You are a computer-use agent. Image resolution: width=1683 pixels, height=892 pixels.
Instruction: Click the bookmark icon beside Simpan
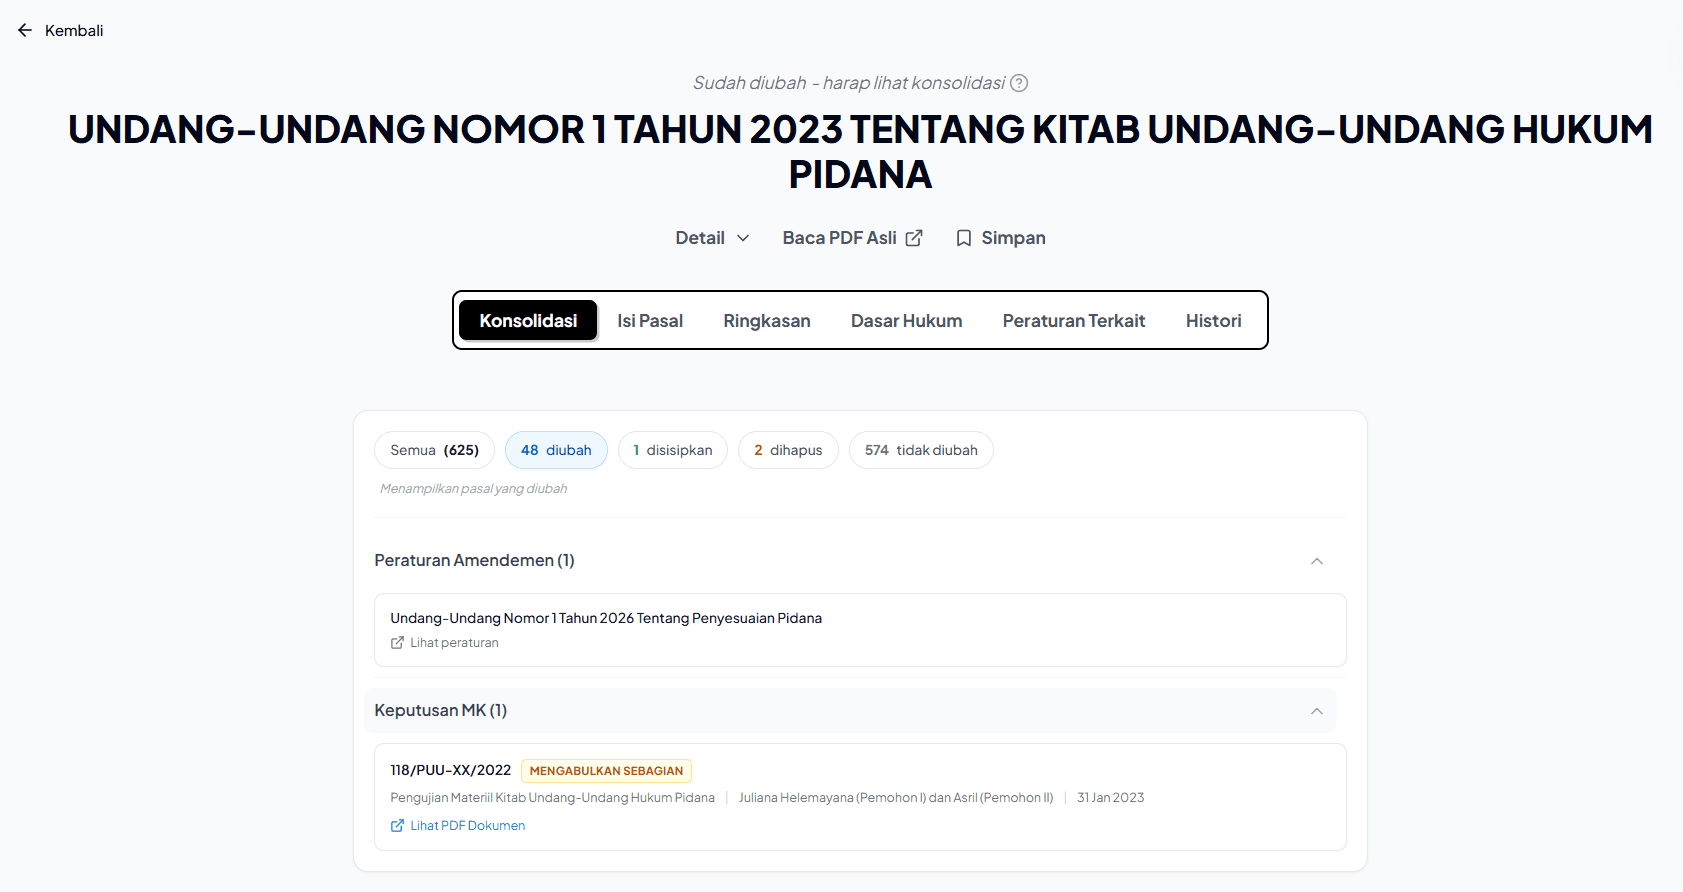(x=964, y=238)
